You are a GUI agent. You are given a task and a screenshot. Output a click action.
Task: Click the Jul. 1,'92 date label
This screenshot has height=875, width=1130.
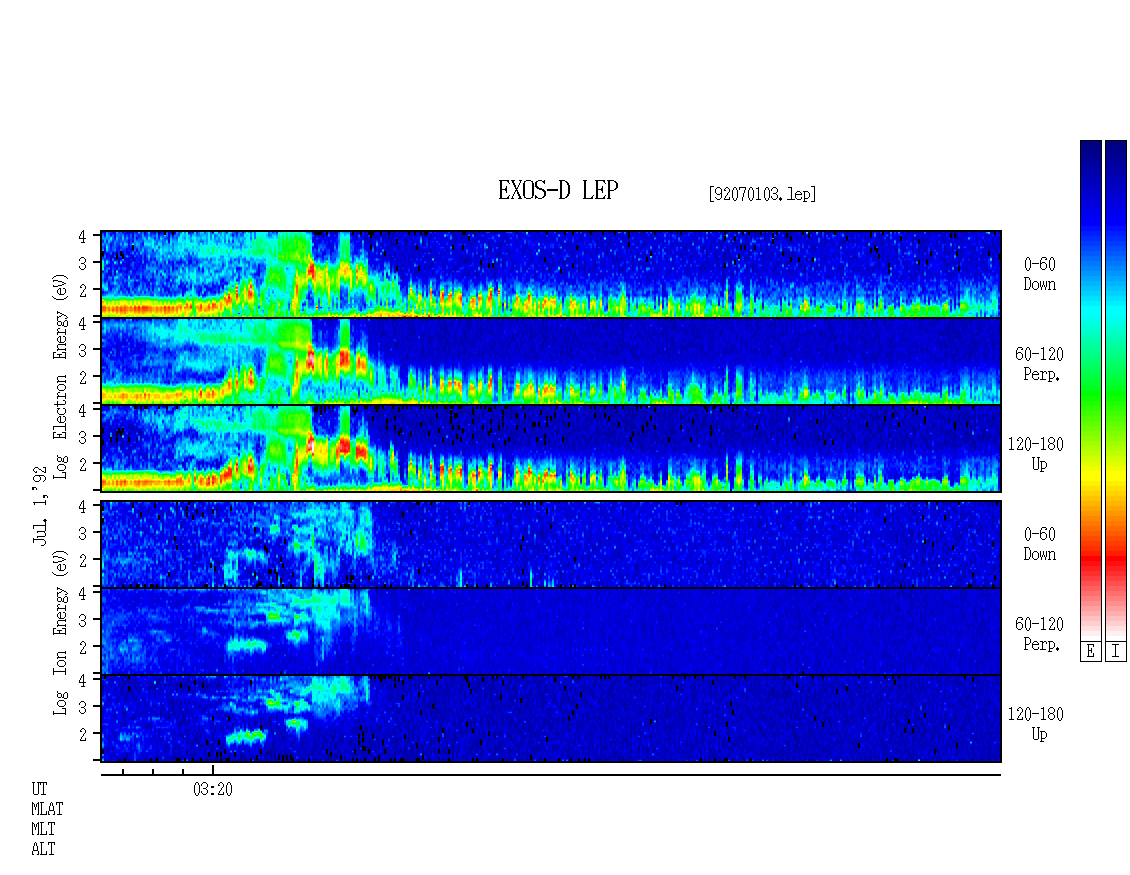40,506
